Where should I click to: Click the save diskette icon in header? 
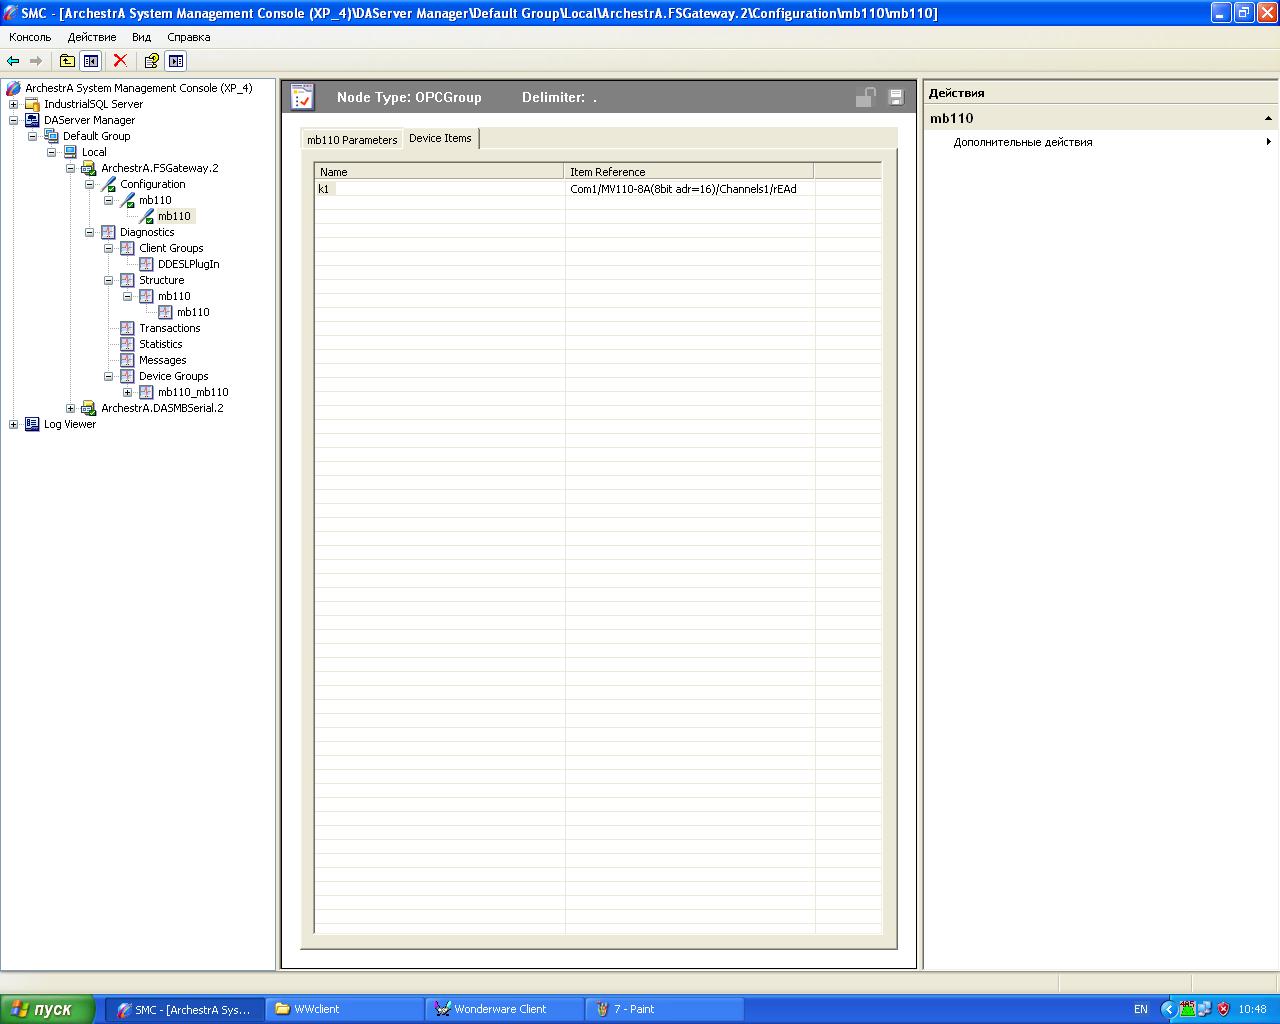tap(896, 97)
